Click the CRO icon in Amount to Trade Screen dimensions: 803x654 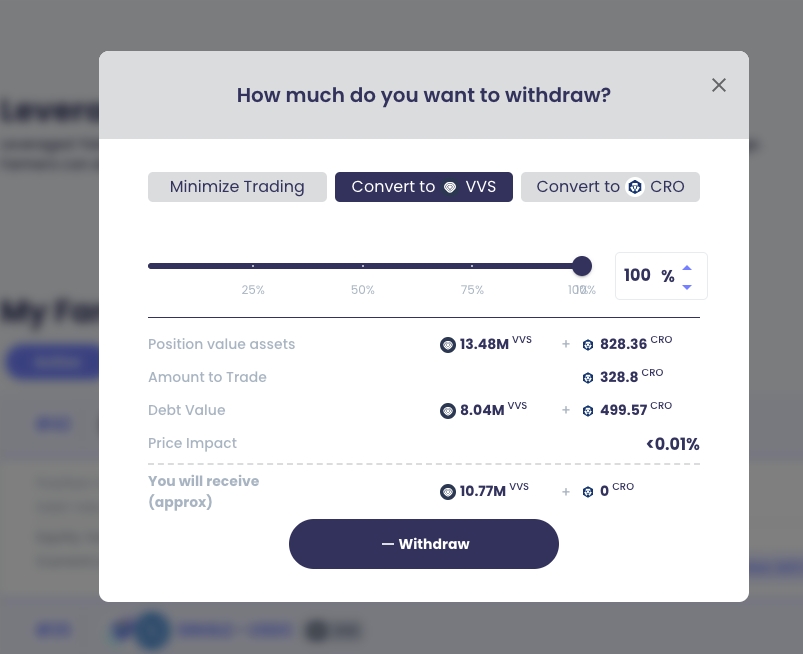pos(588,378)
